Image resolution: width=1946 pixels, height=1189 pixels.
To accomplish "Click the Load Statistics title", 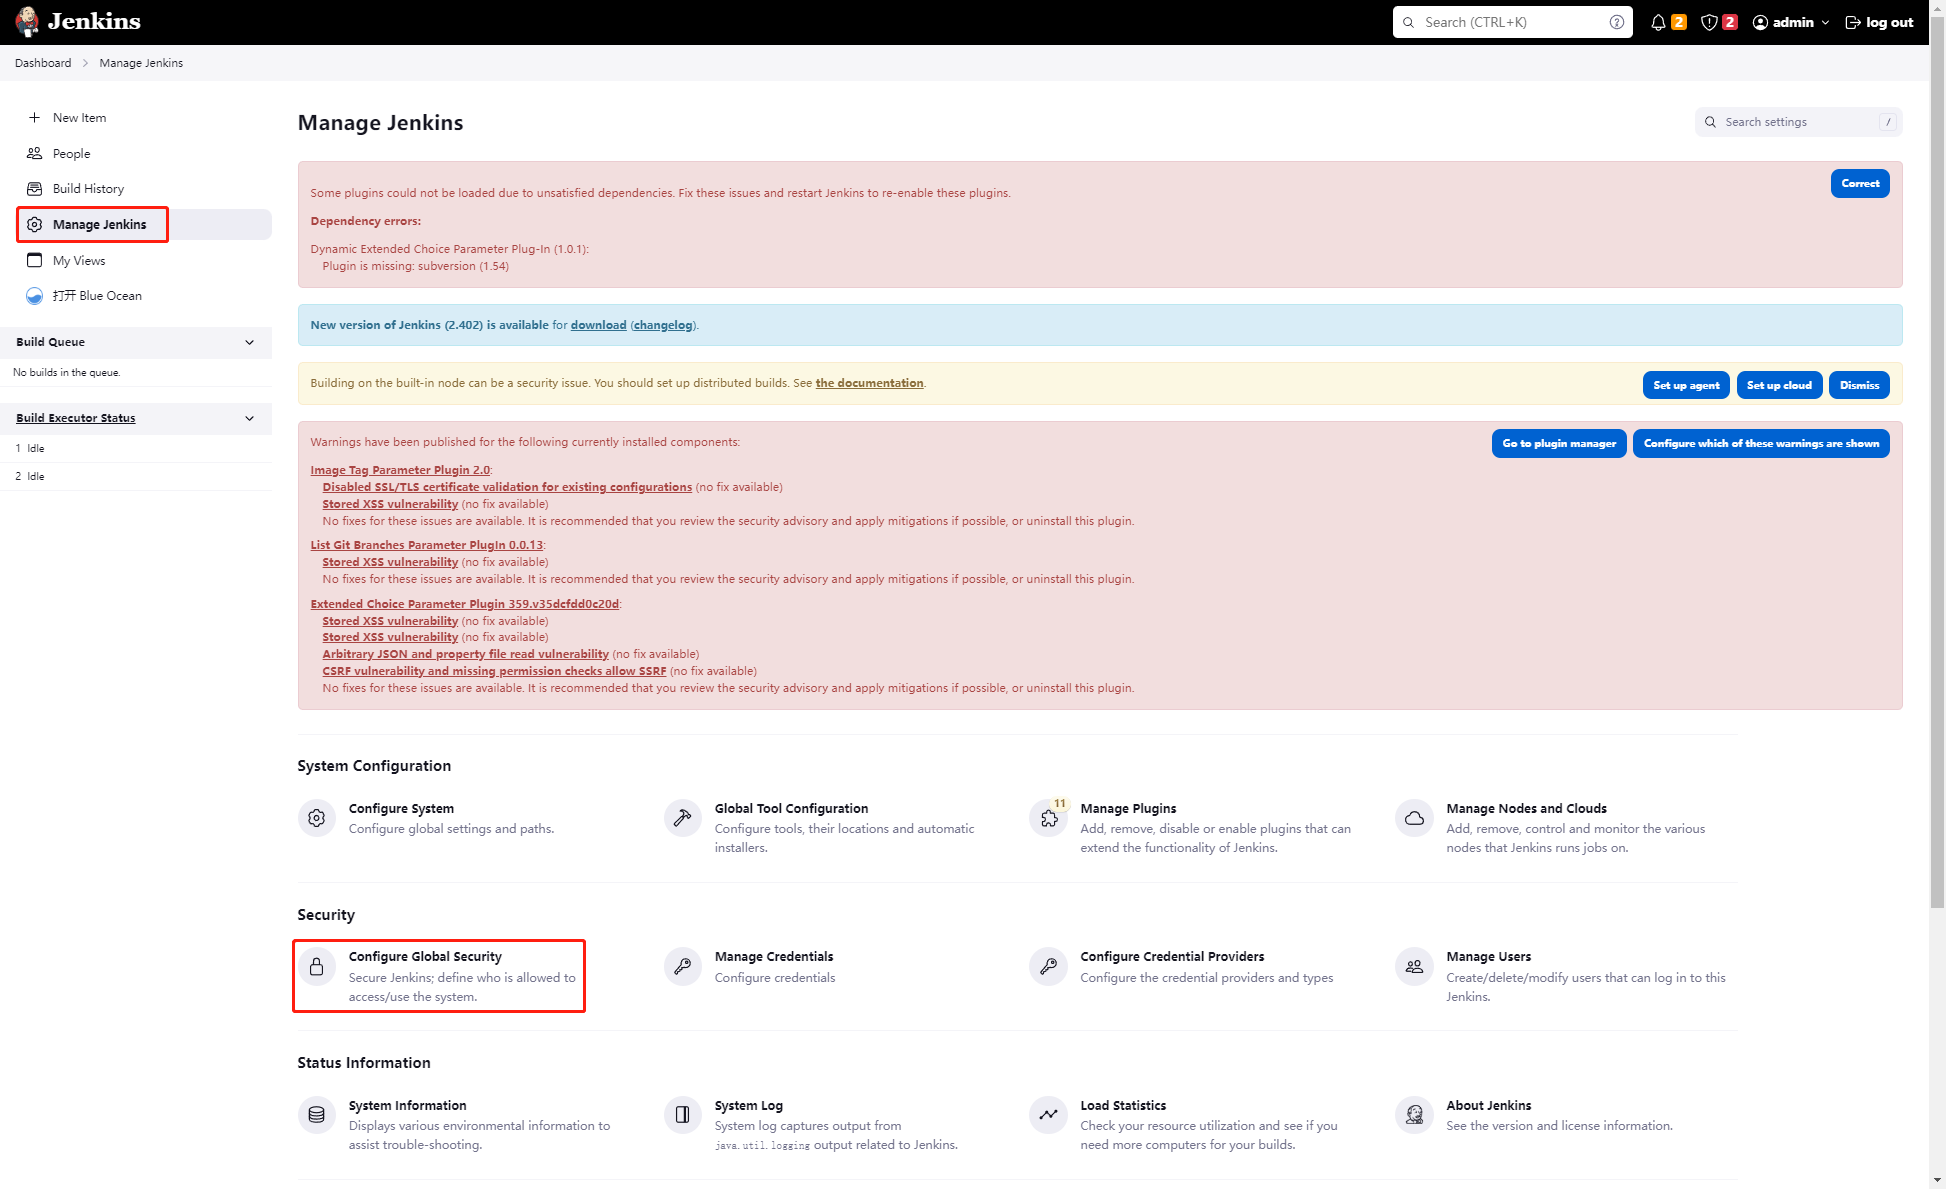I will (1123, 1105).
